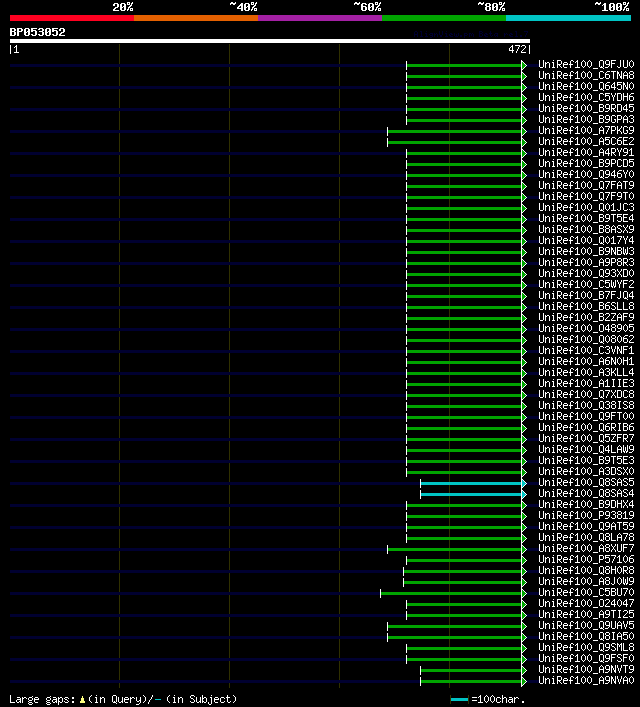Select the UniRef100_C5WYF2 label
This screenshot has height=707, width=640.
pos(586,285)
